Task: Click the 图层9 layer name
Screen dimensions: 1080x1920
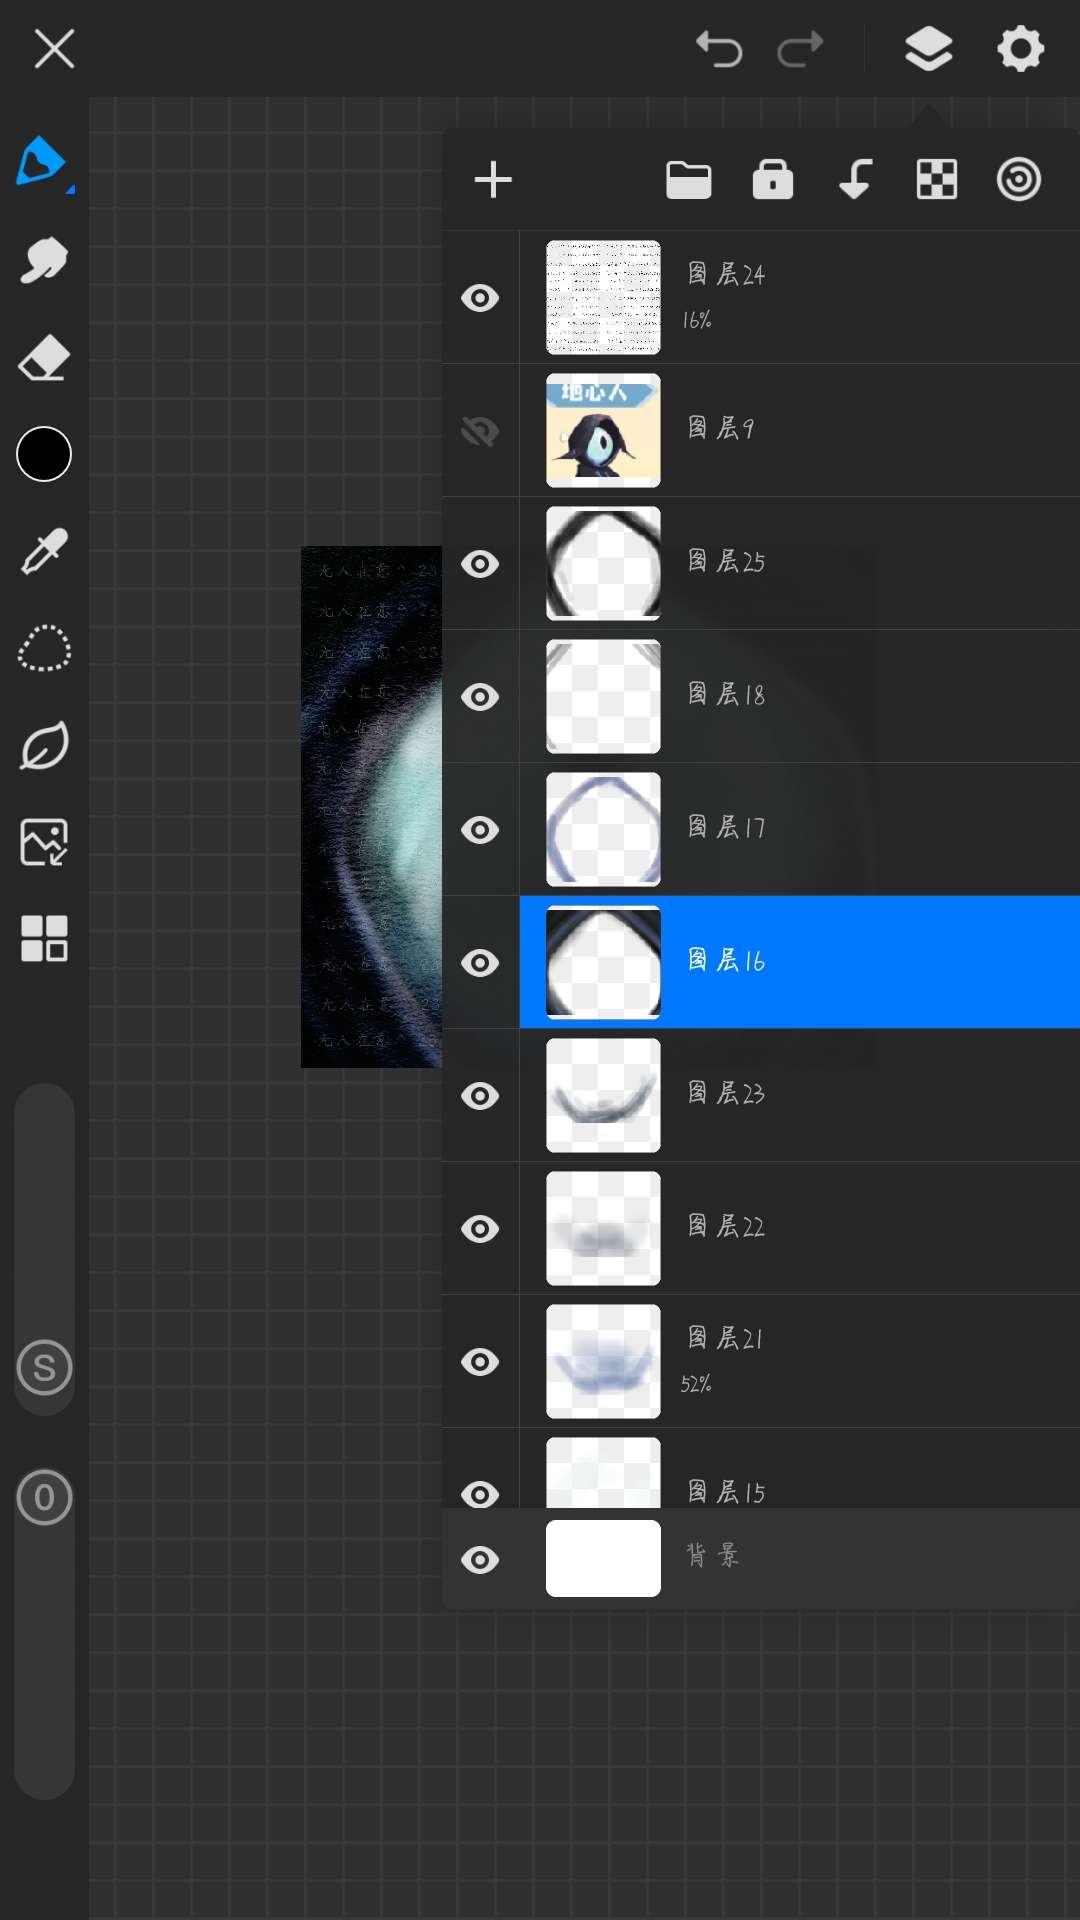Action: pyautogui.click(x=721, y=428)
